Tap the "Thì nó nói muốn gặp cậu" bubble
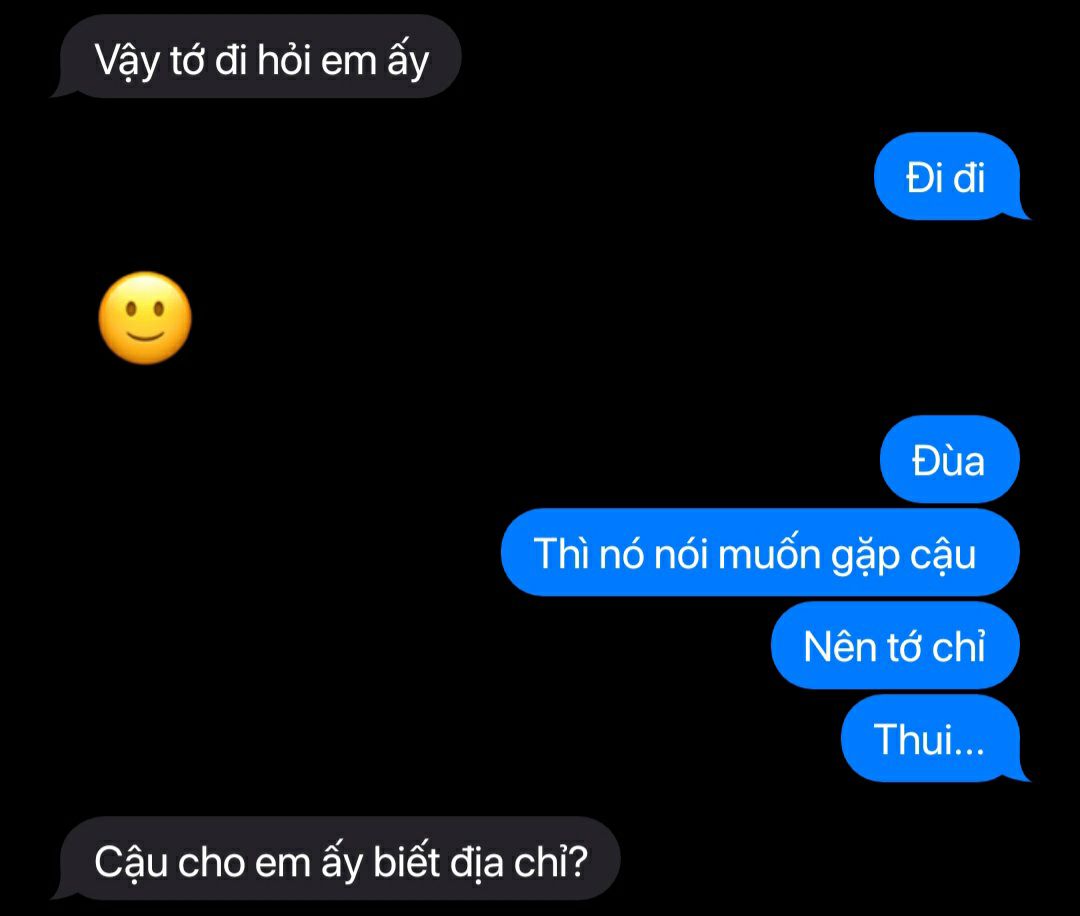 760,552
